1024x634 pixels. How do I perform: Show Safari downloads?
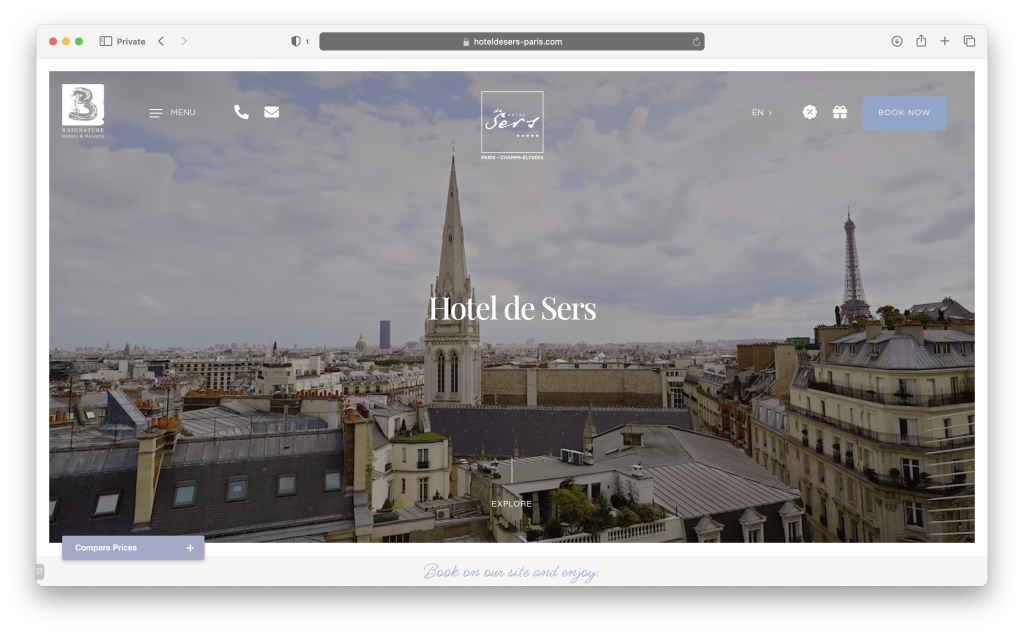[896, 41]
